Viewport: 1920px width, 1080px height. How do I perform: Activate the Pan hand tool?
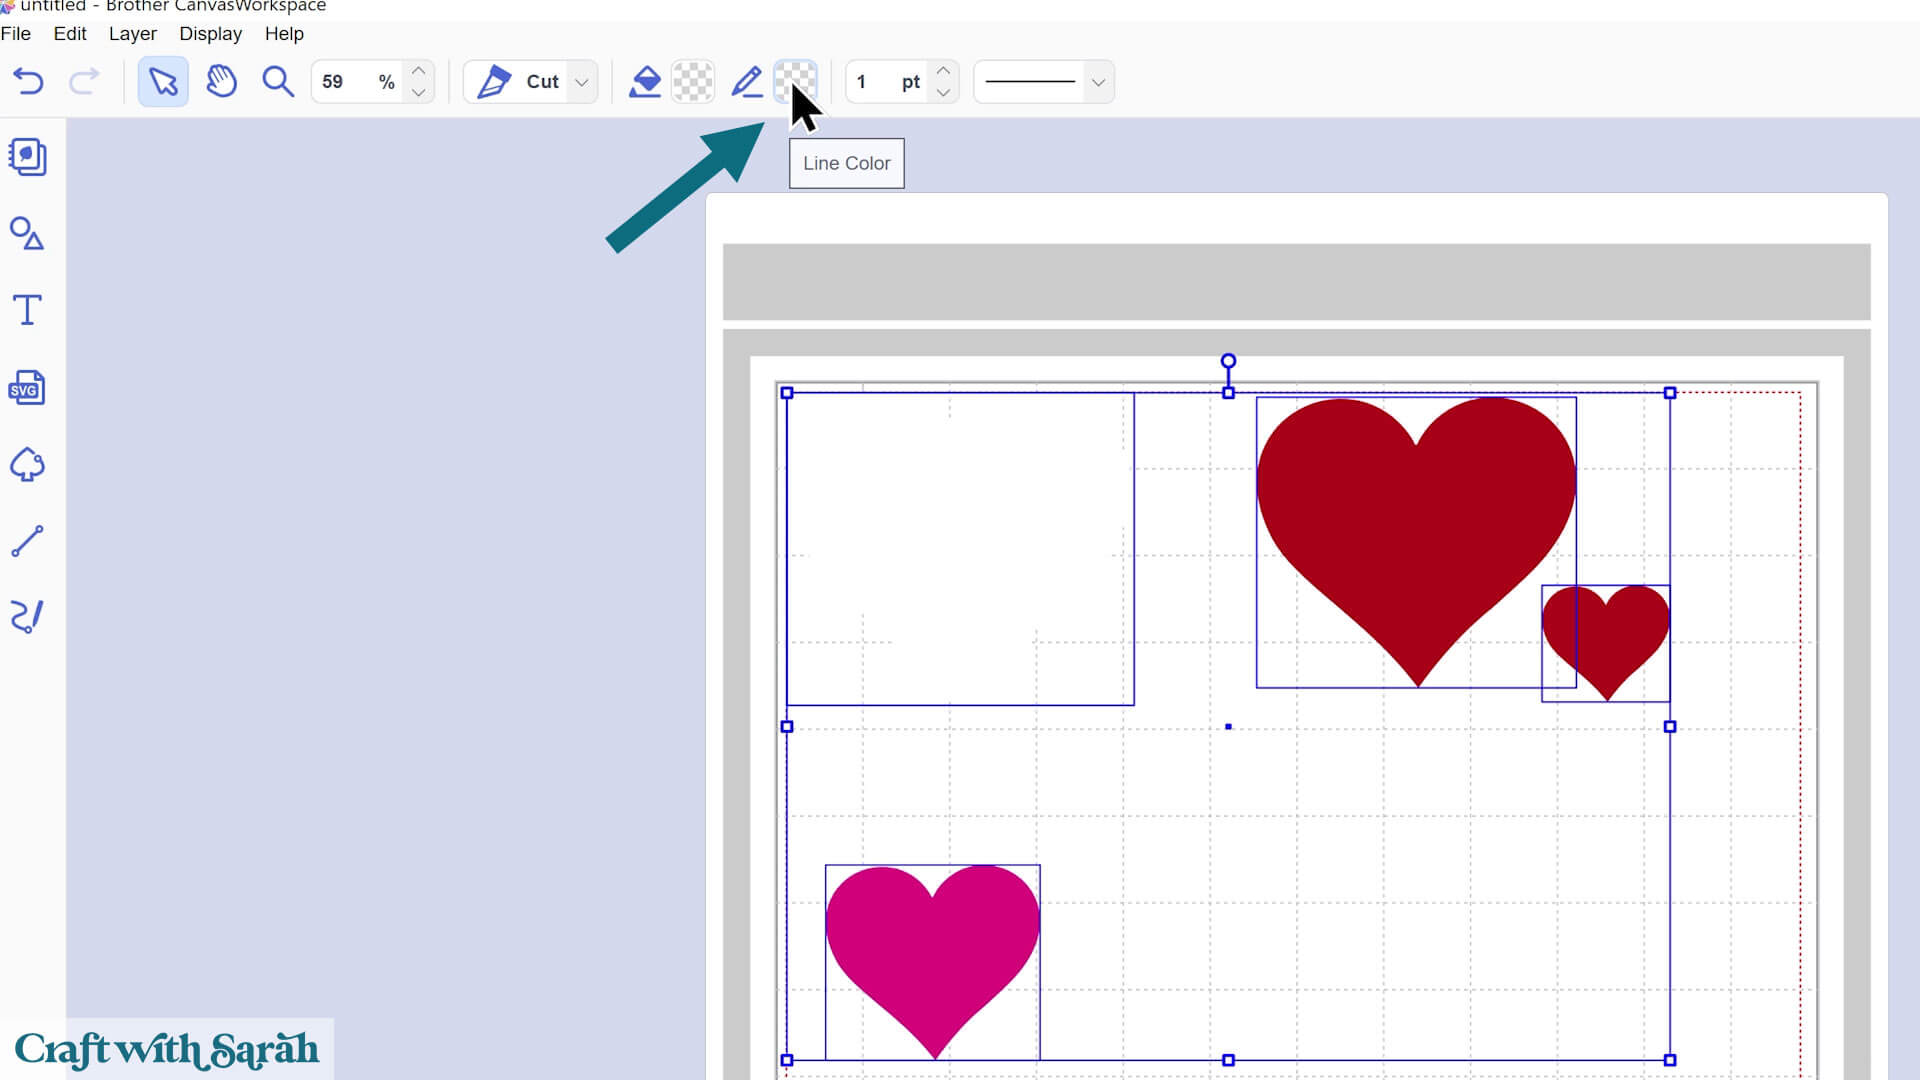(x=221, y=82)
